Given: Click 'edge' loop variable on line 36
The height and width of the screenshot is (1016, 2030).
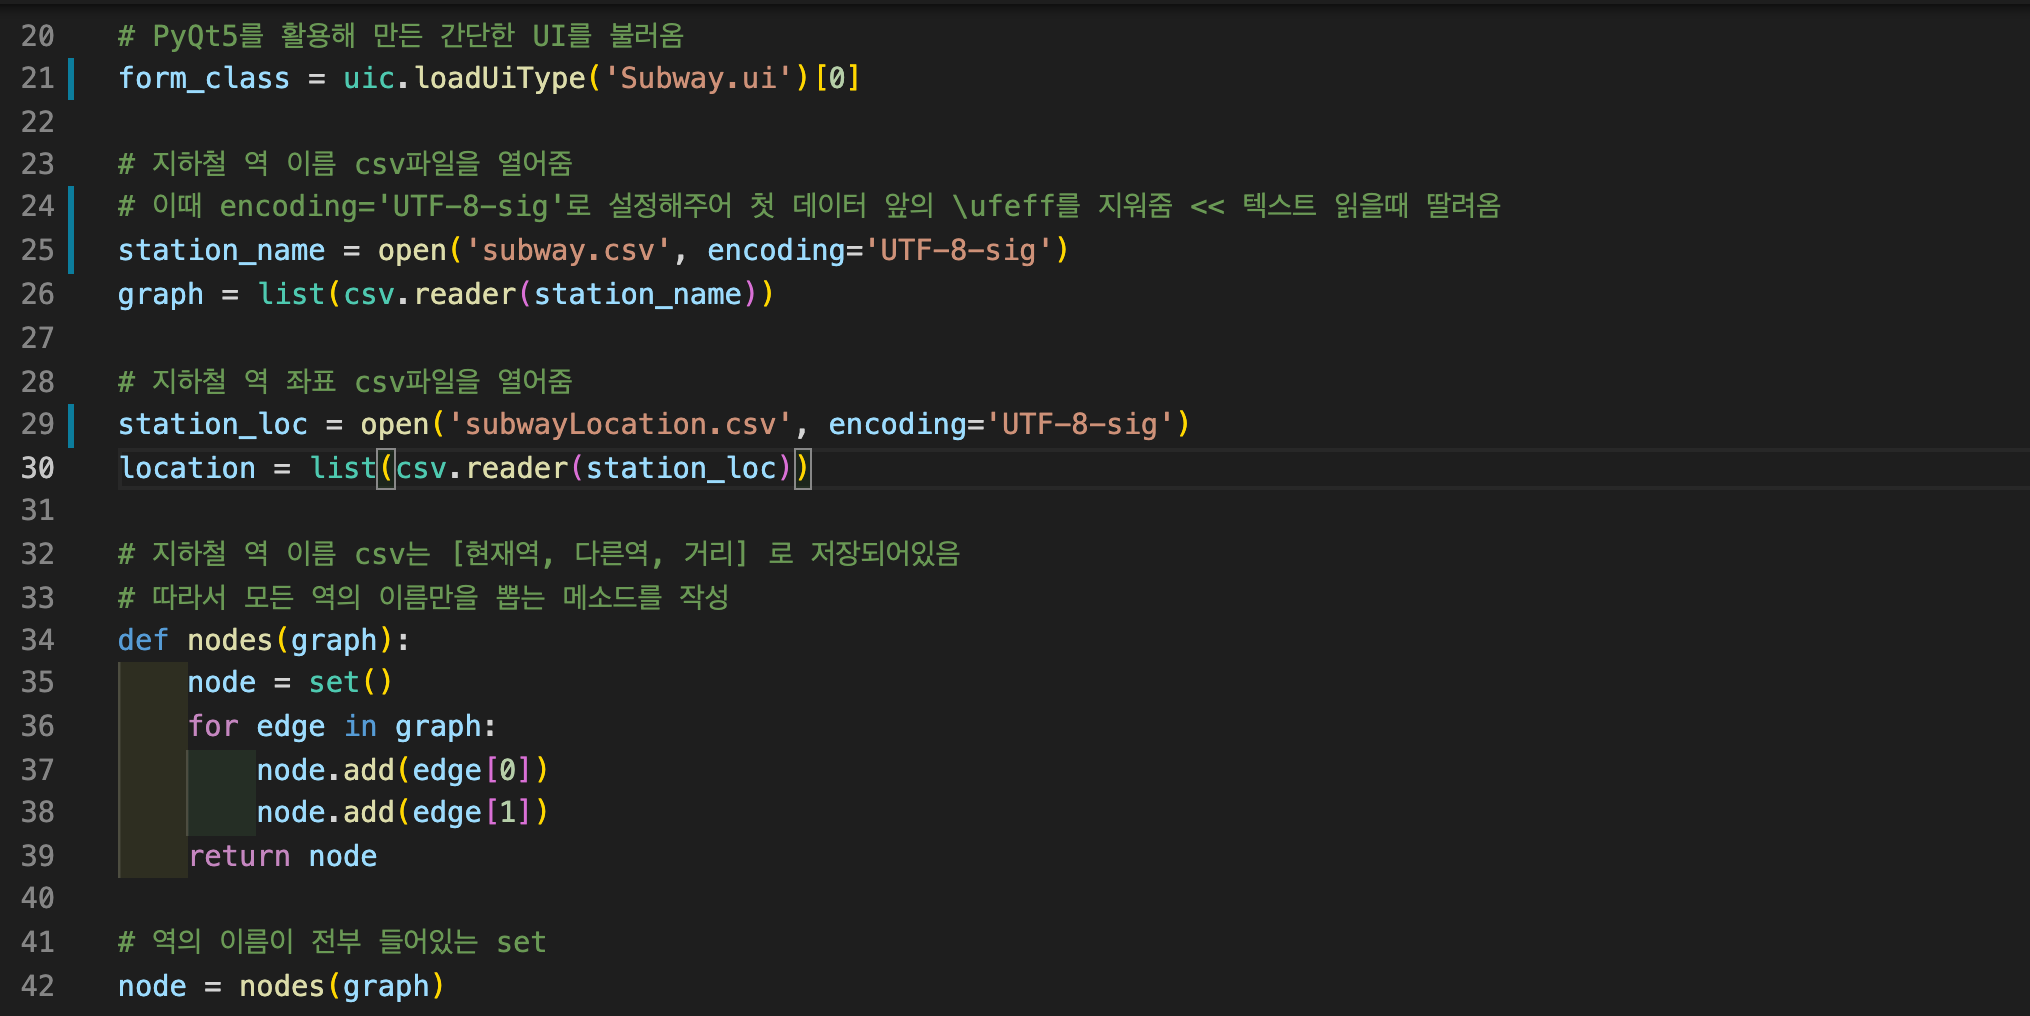Looking at the screenshot, I should 291,726.
